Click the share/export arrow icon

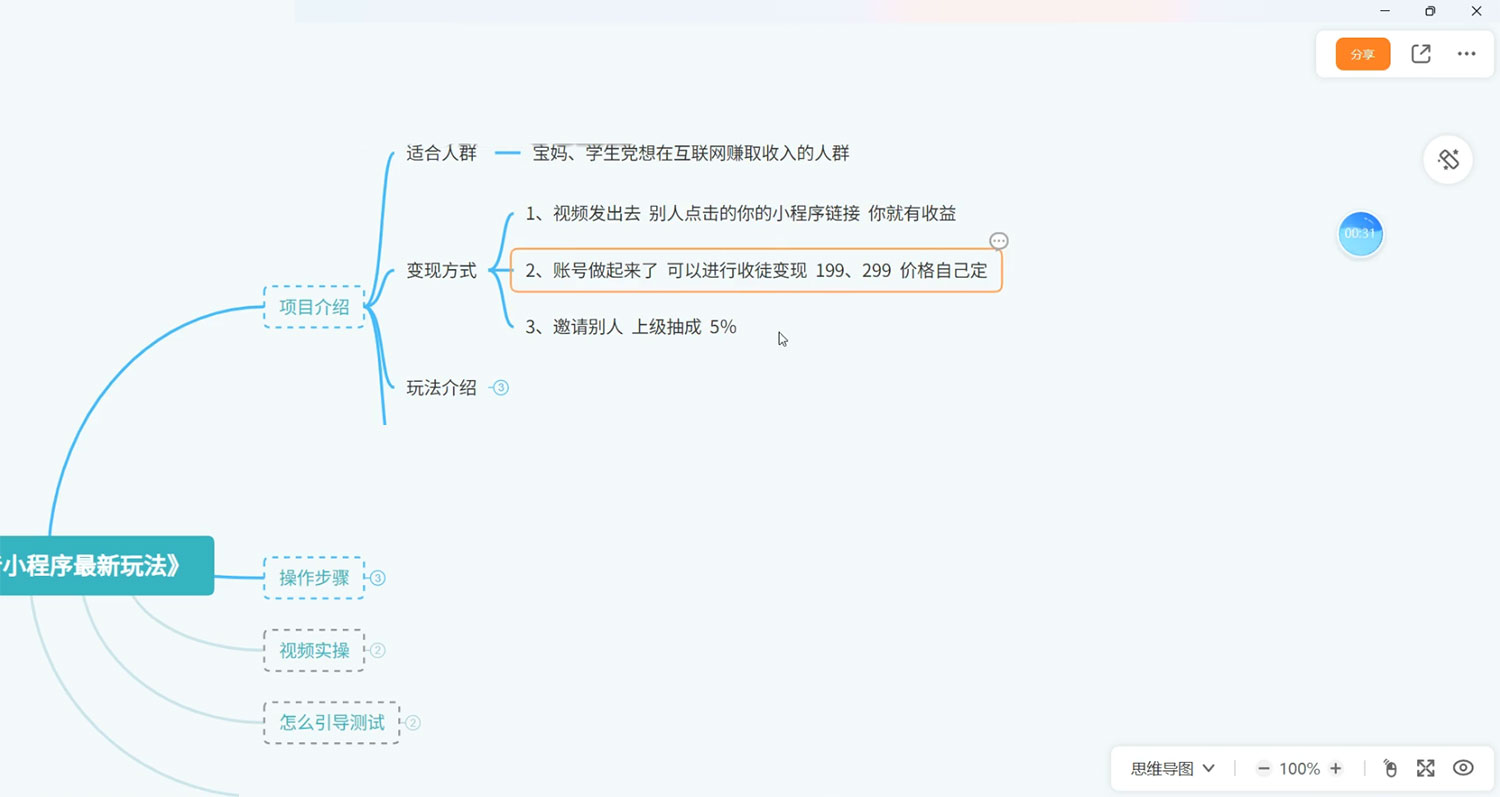click(1420, 54)
